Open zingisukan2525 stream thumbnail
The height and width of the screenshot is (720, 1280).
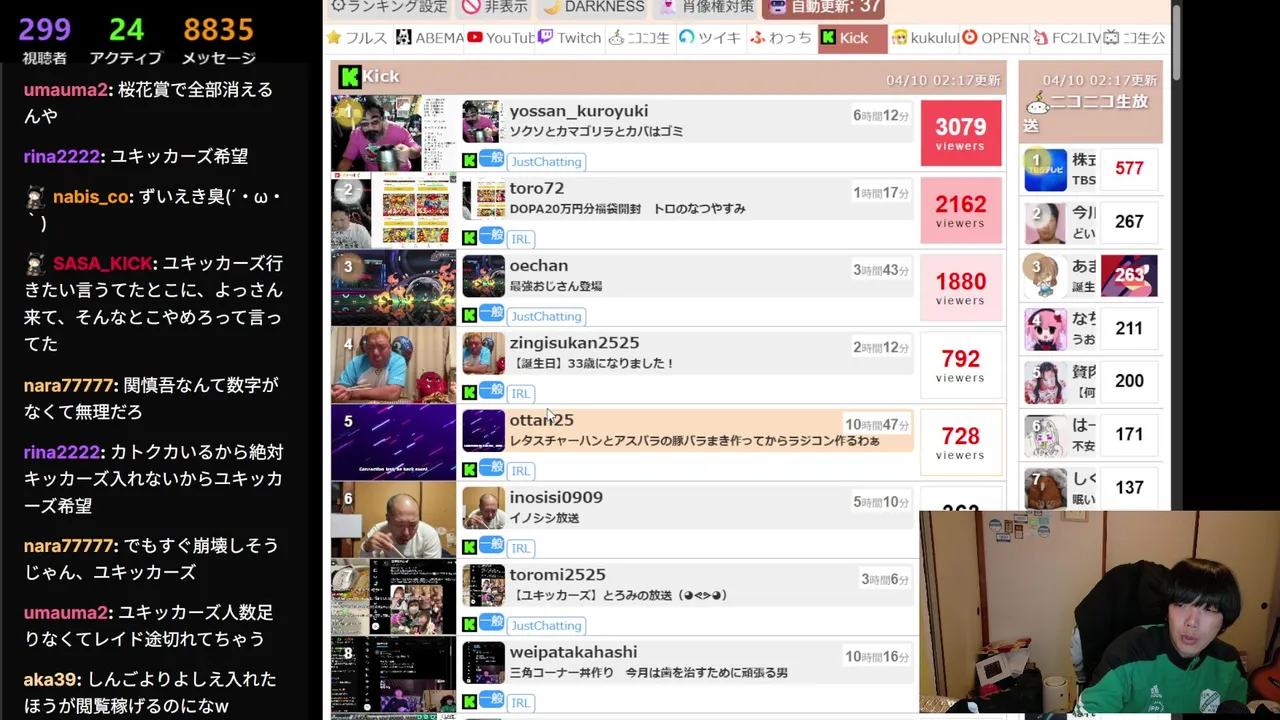(393, 365)
